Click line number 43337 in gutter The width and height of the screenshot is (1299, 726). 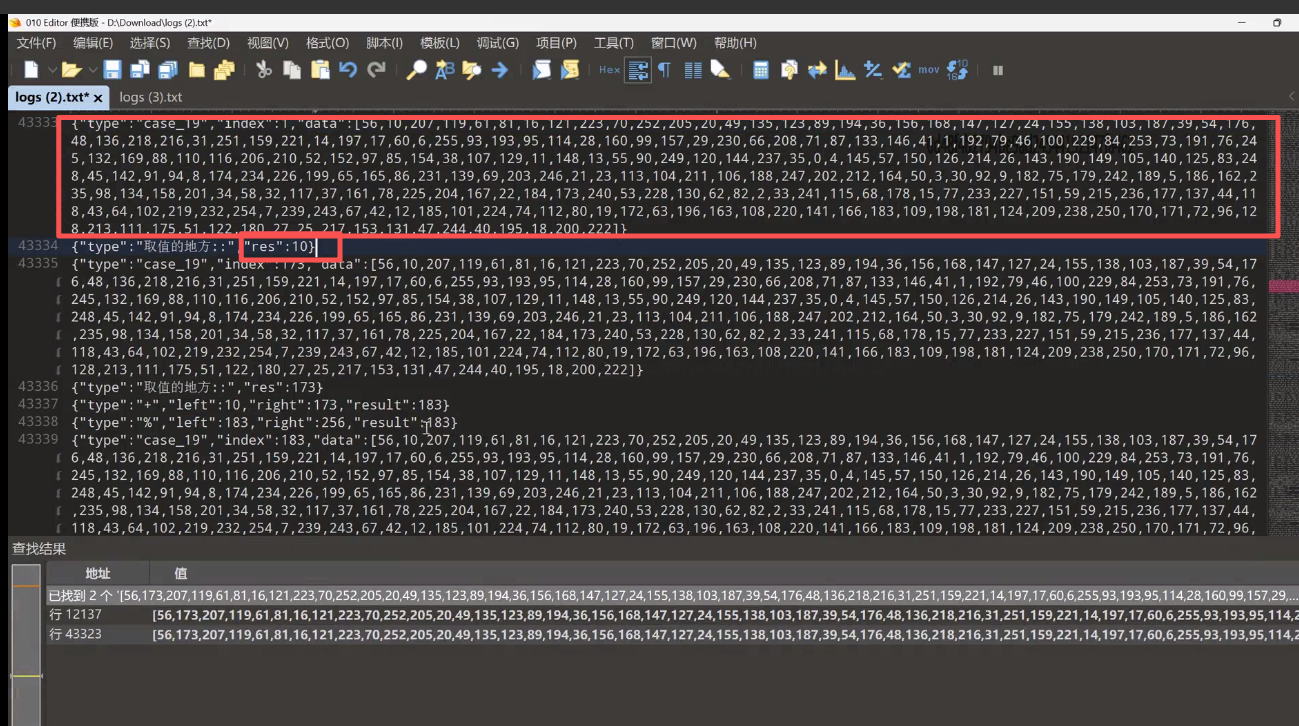[38, 404]
